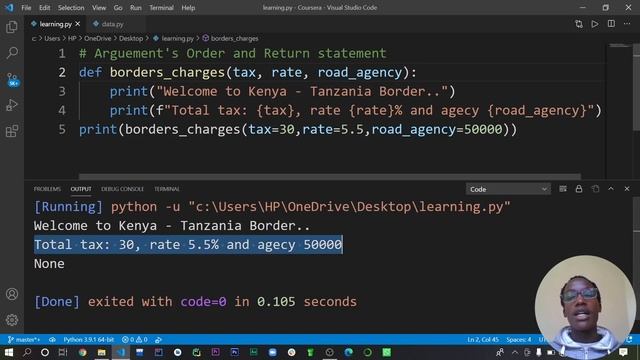Viewport: 640px width, 360px height.
Task: Open Windows Task View
Action: click(62, 352)
